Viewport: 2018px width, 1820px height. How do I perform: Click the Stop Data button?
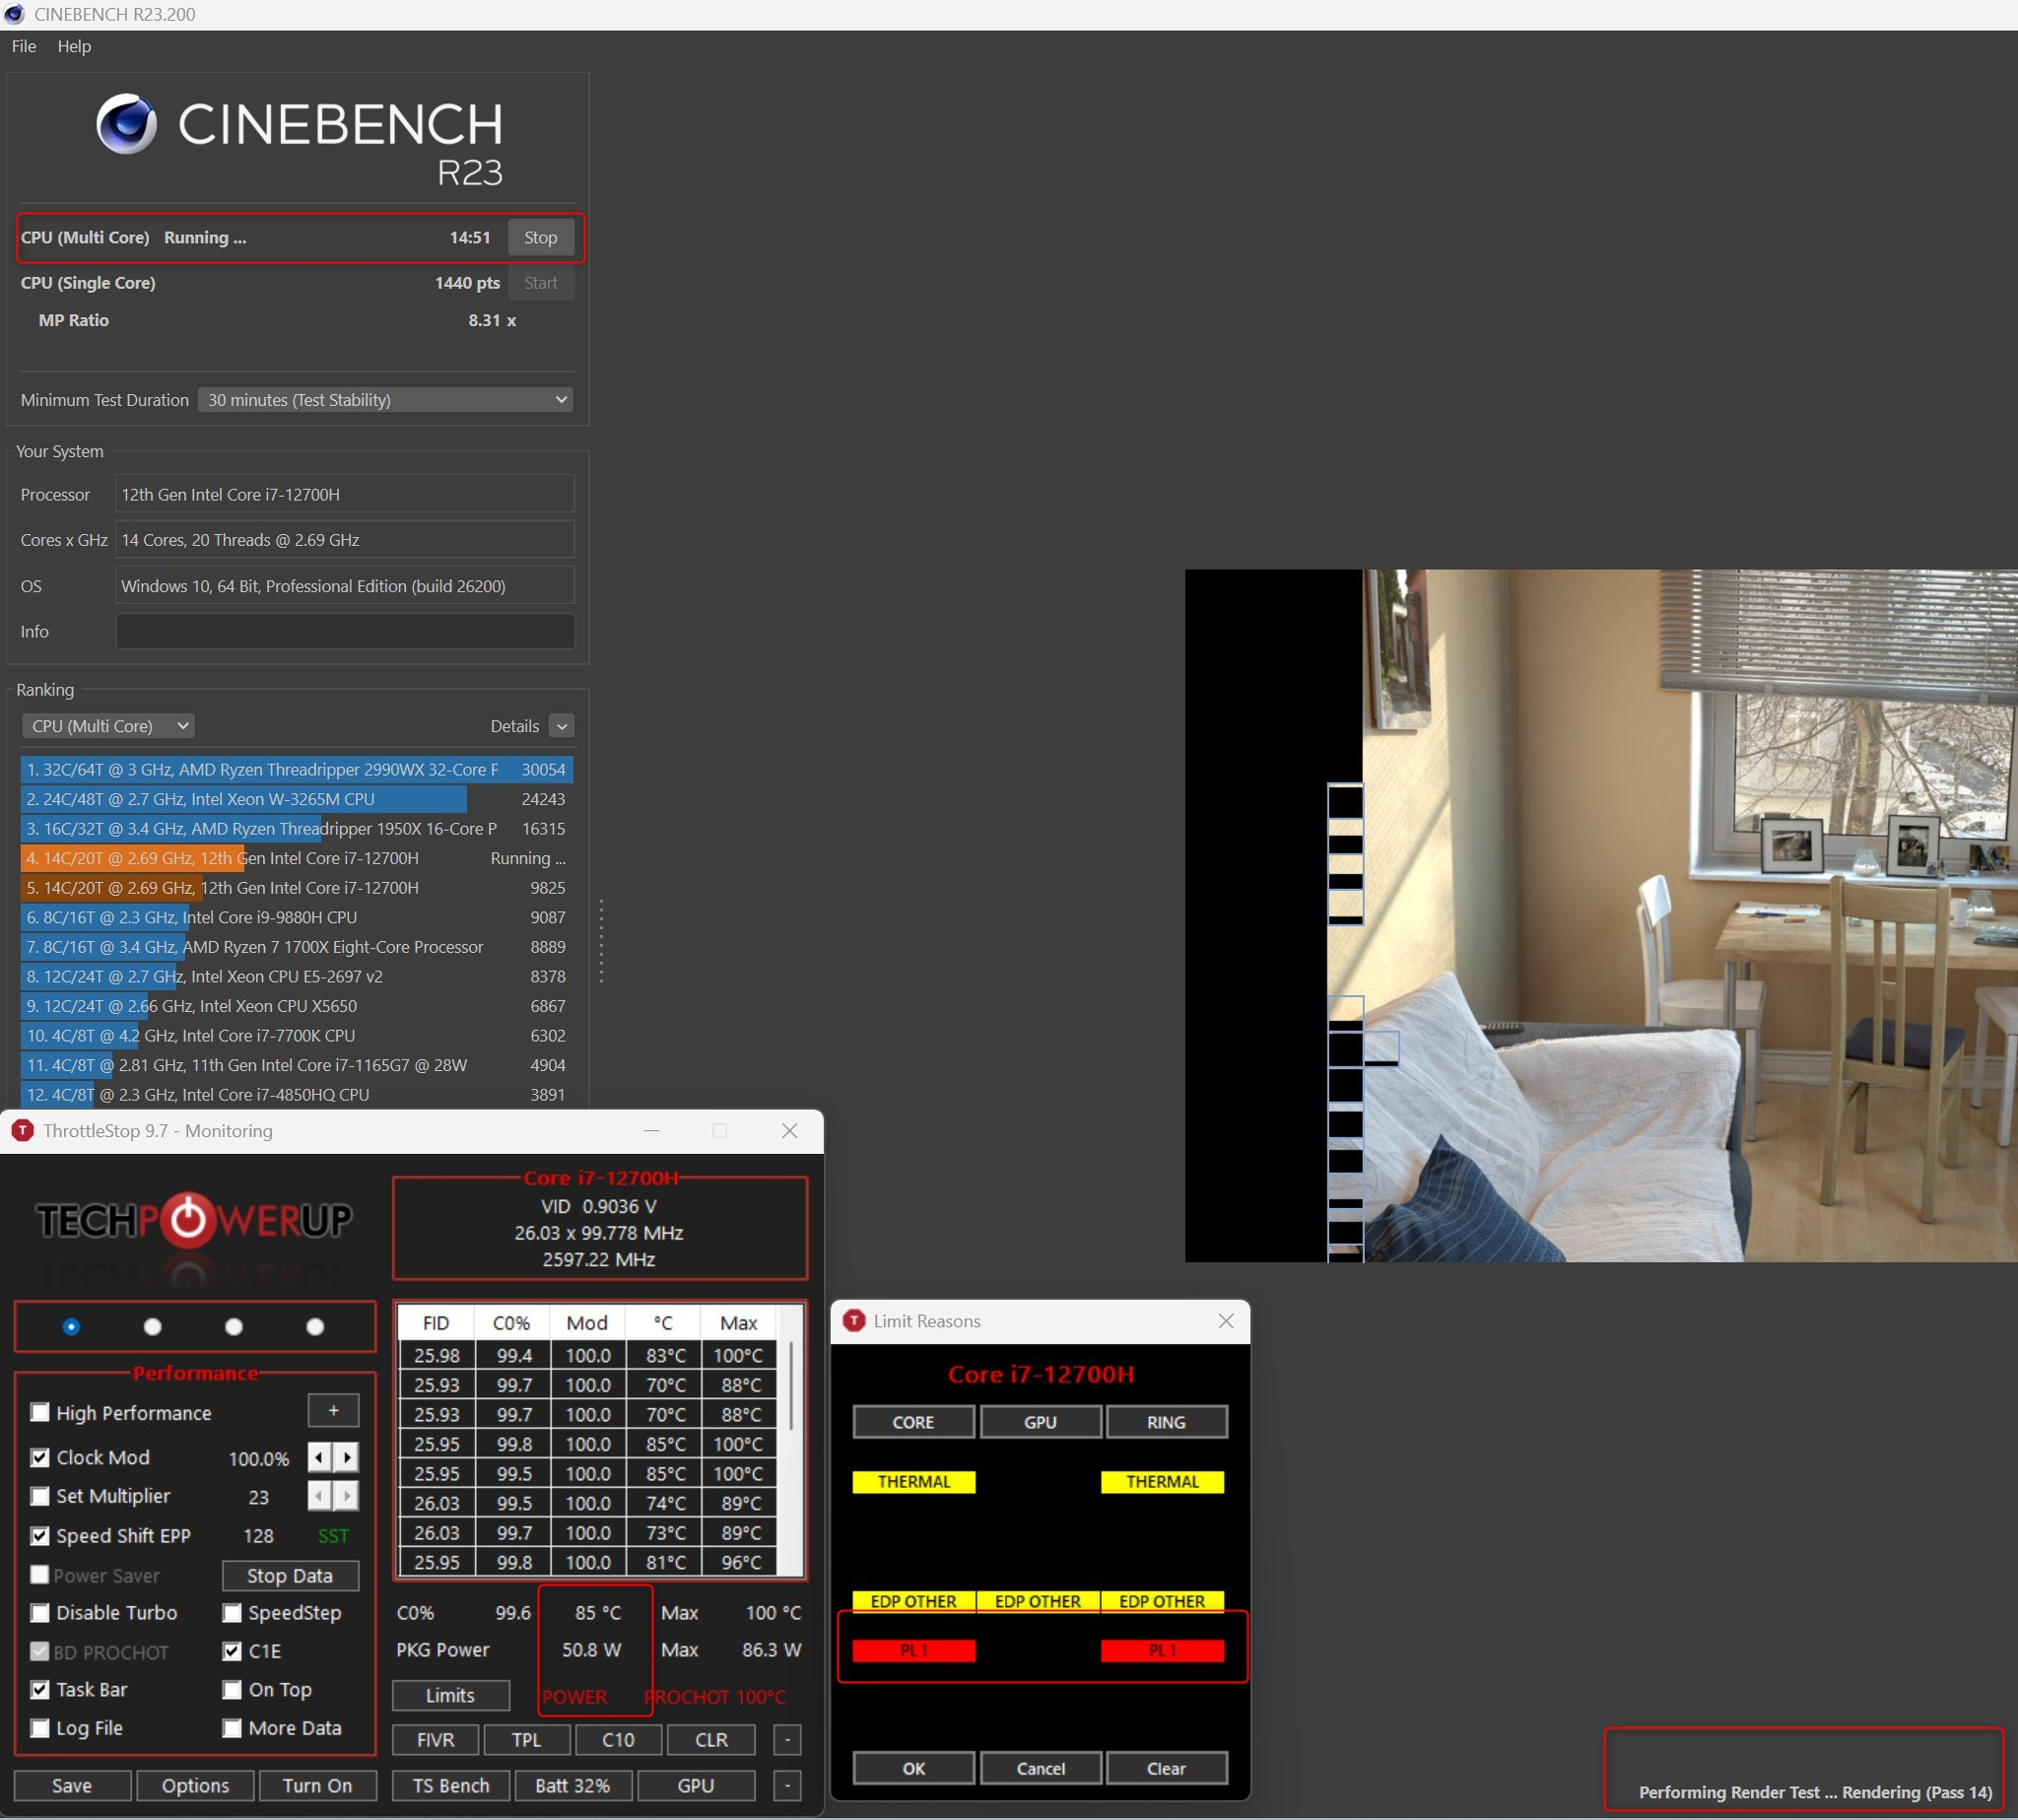[x=290, y=1576]
